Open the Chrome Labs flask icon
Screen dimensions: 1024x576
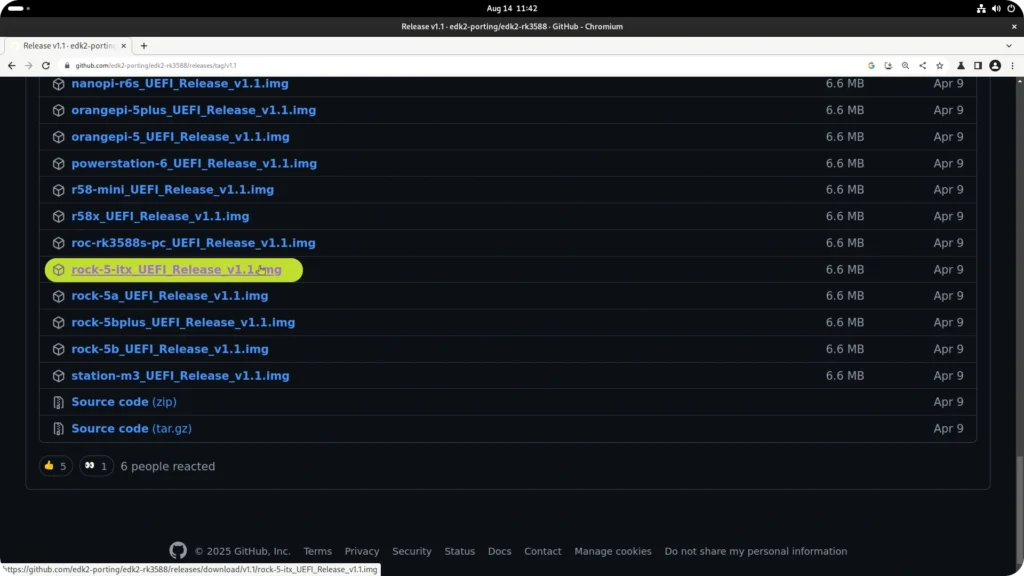(x=961, y=65)
